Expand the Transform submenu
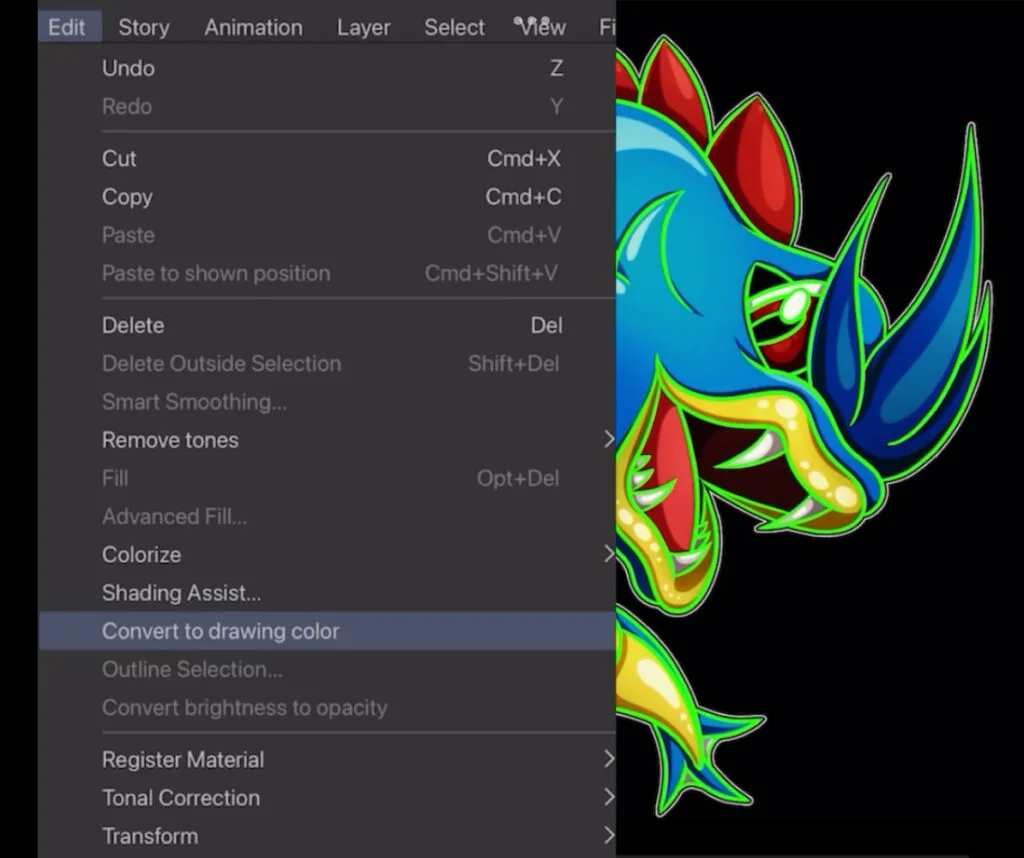Image resolution: width=1024 pixels, height=858 pixels. pos(327,836)
